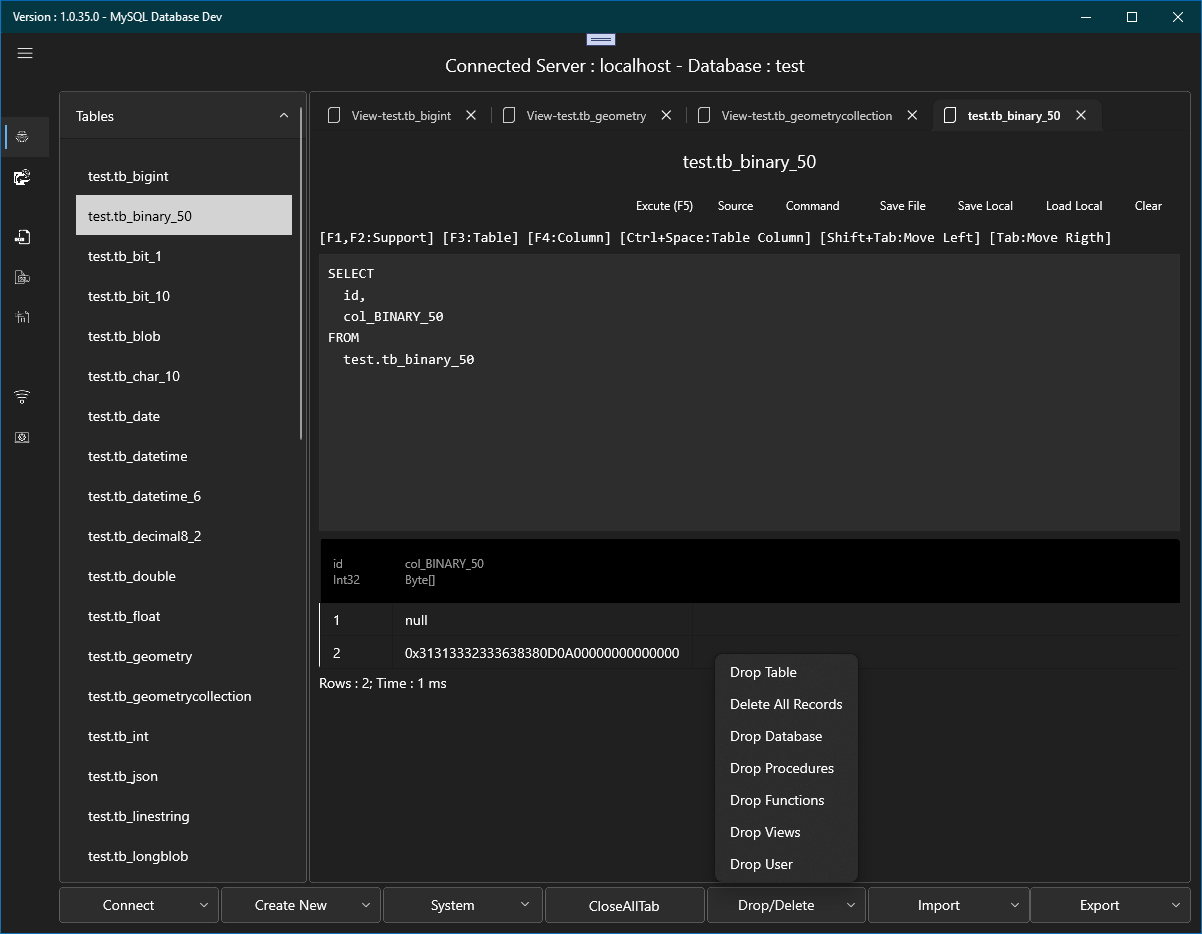Screen dimensions: 1202x934
Task: Click the Source button
Action: tap(735, 206)
